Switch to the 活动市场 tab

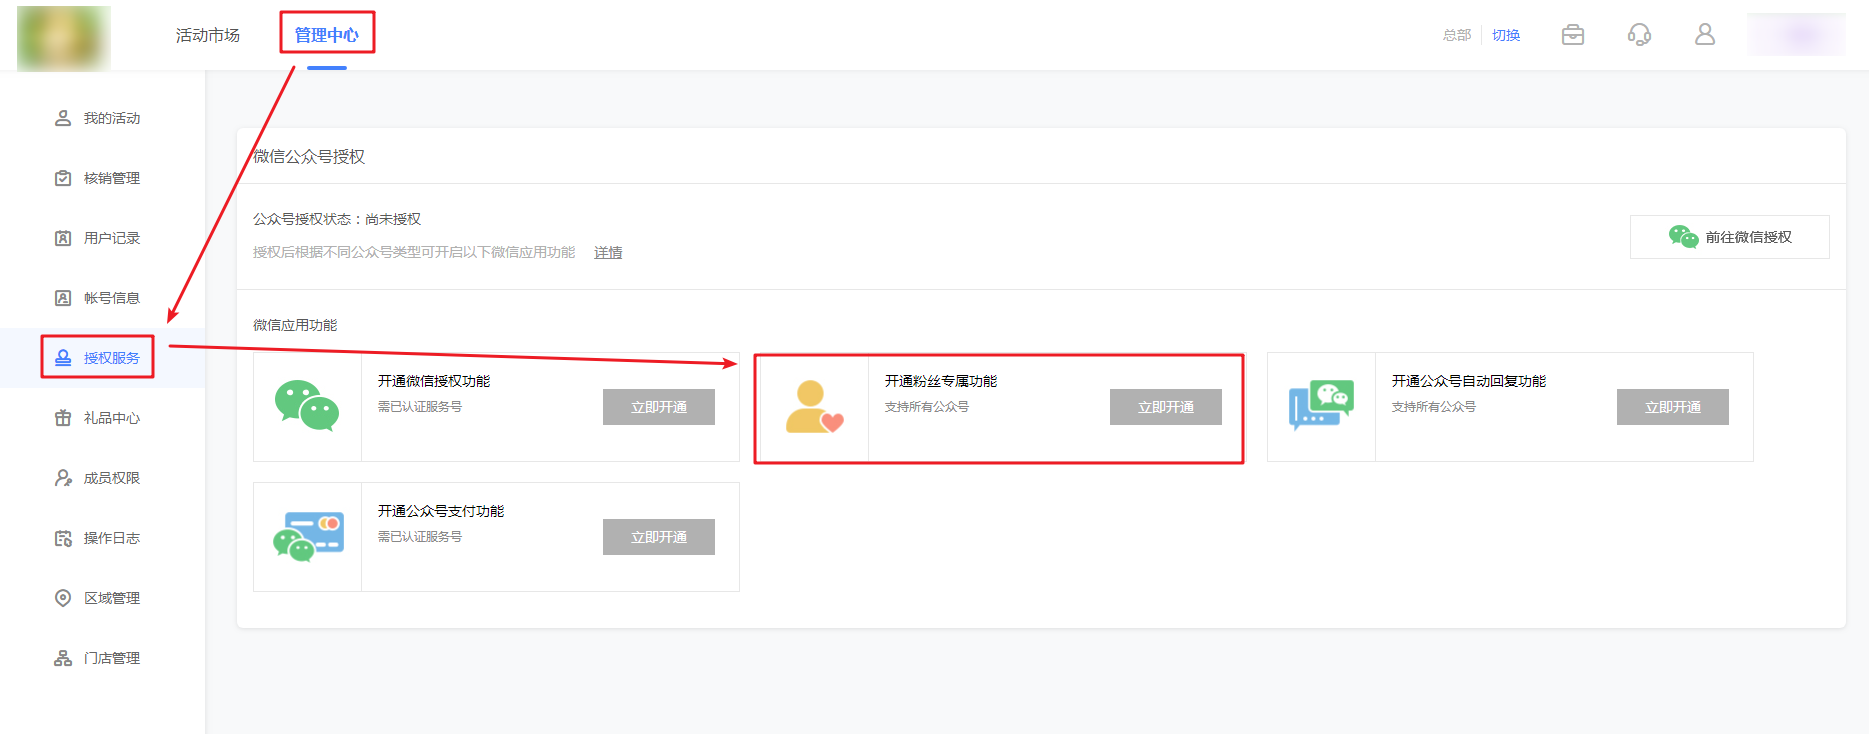pos(208,35)
